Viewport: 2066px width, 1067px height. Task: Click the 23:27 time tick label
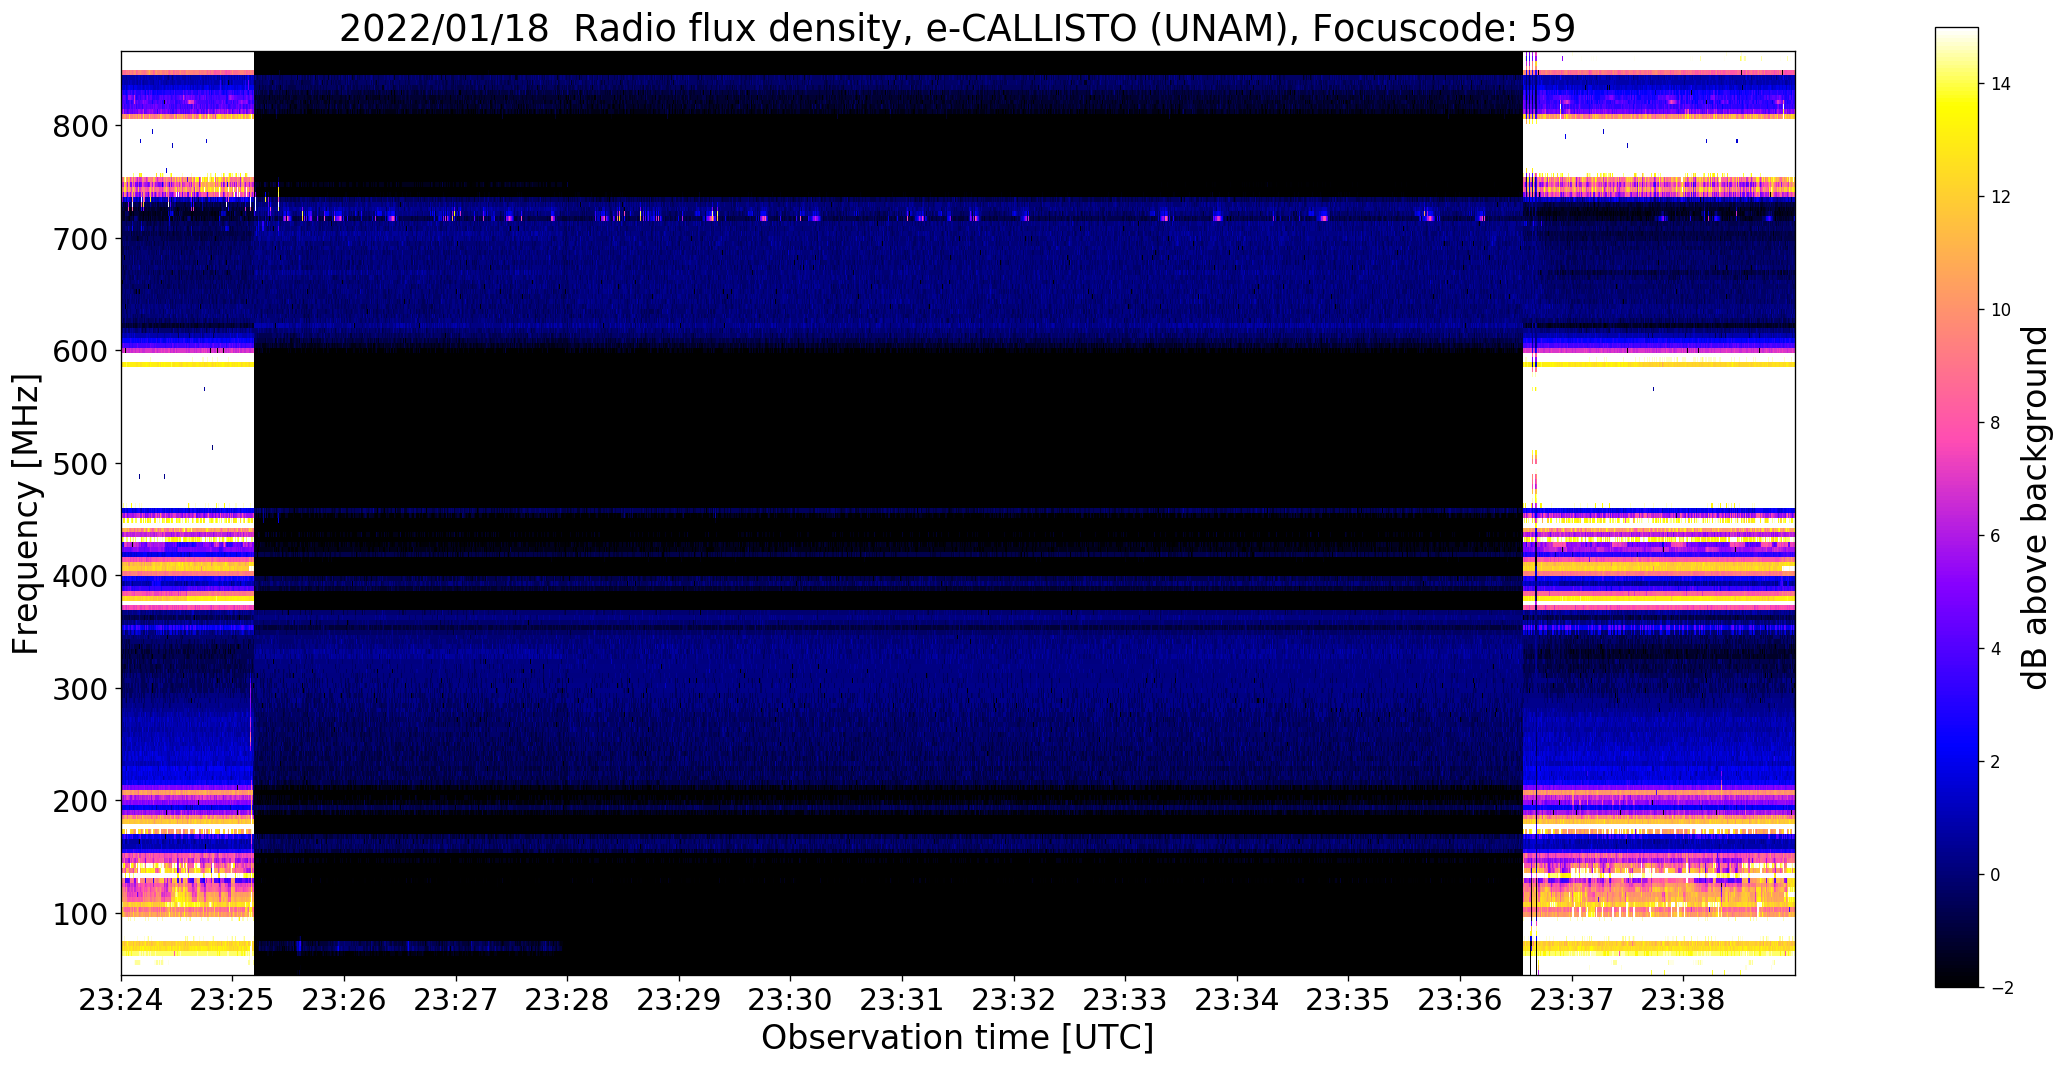click(456, 1000)
